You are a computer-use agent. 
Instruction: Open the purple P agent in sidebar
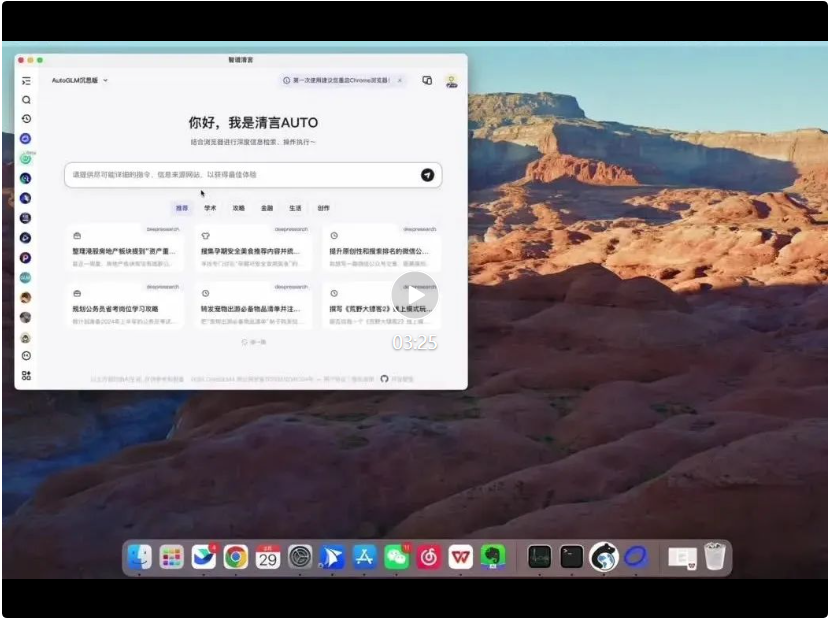[25, 258]
